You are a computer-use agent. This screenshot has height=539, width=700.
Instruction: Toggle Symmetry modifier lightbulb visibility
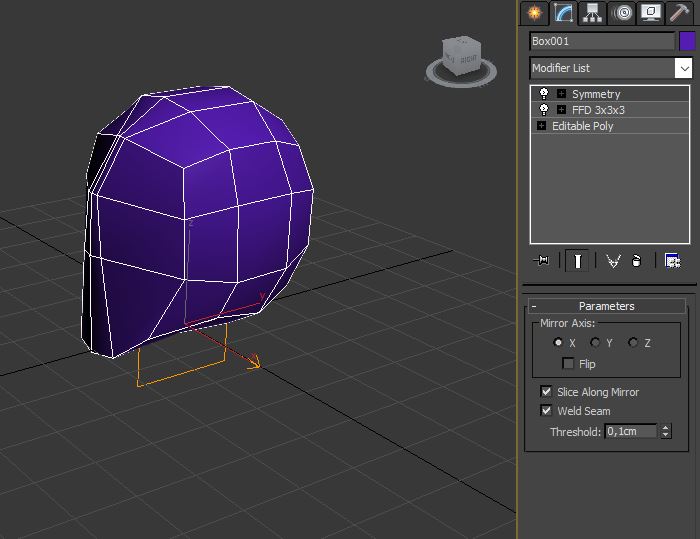544,94
